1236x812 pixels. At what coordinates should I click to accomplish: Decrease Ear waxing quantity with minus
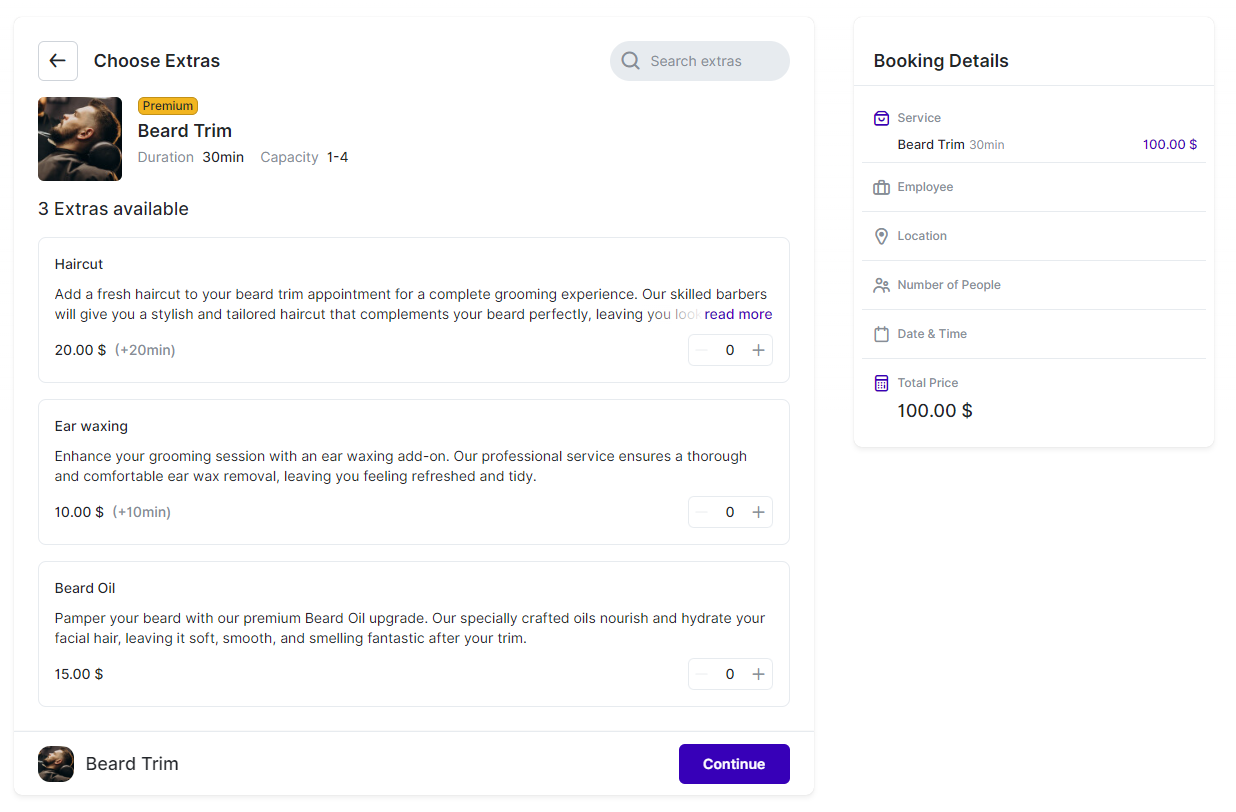click(x=702, y=512)
